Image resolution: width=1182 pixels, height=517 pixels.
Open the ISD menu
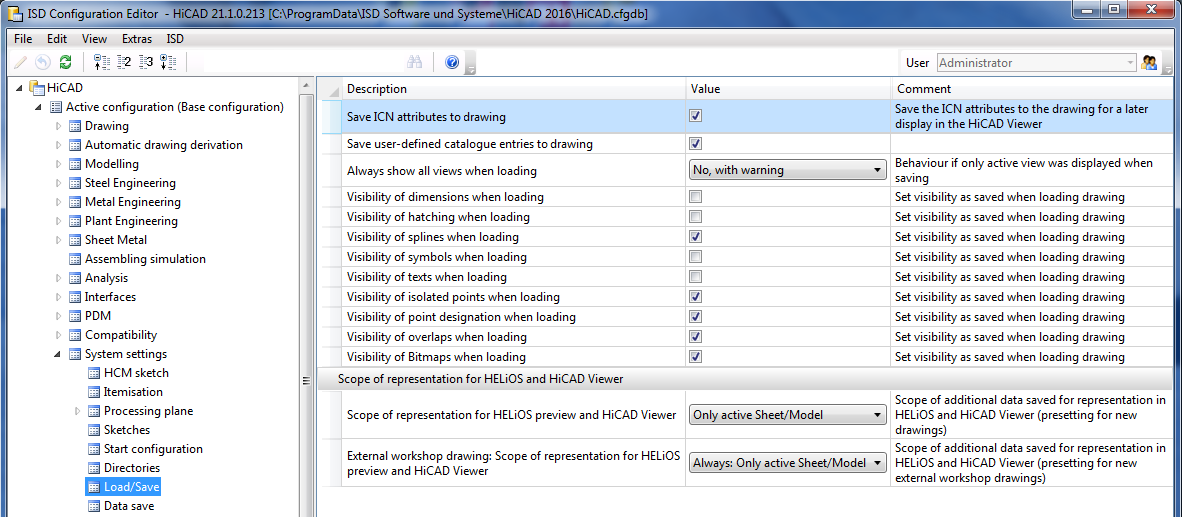click(175, 38)
